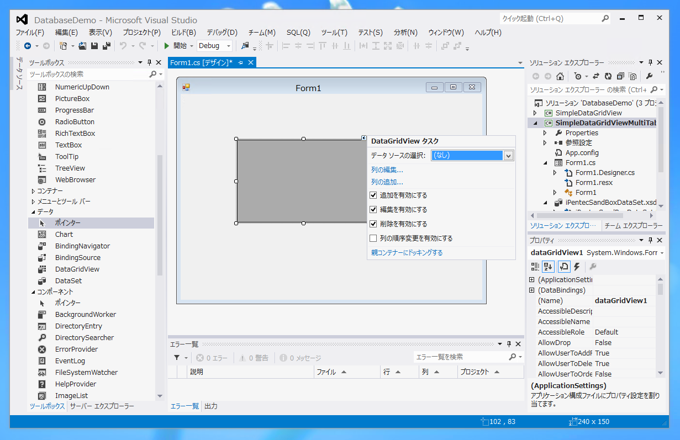Viewport: 680px width, 440px height.
Task: Select the WebBrowser control
Action: click(x=75, y=180)
